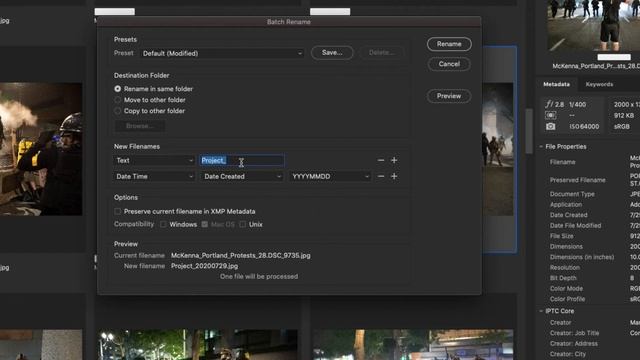
Task: Enable Unix compatibility checkbox
Action: point(242,224)
